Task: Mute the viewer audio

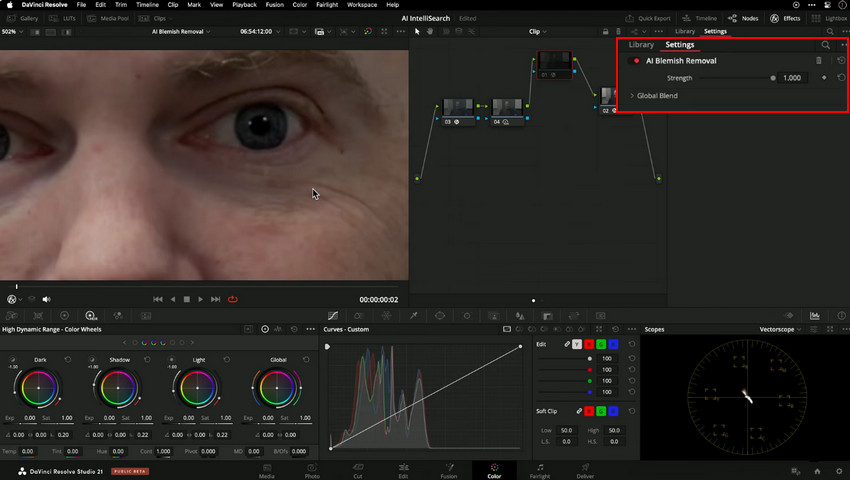Action: 47,299
